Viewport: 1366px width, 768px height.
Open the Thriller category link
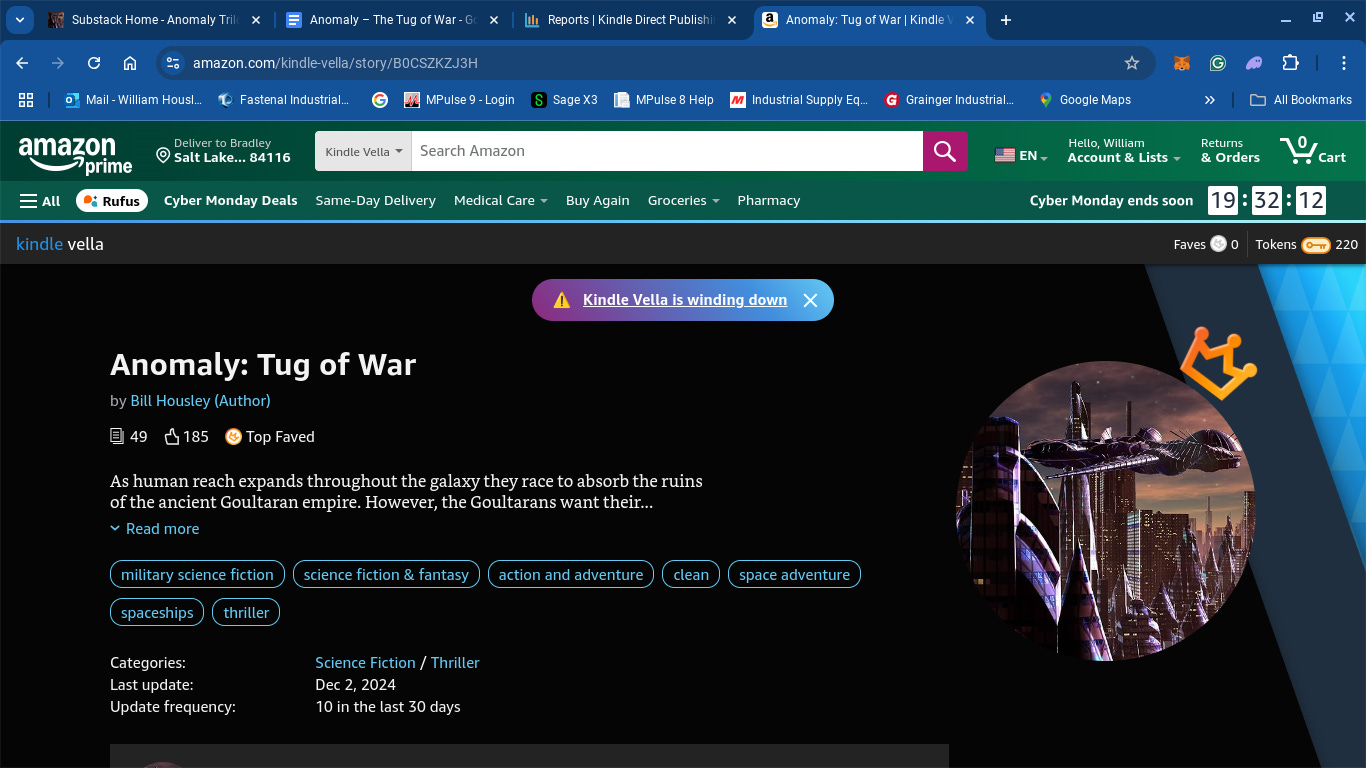pyautogui.click(x=455, y=663)
